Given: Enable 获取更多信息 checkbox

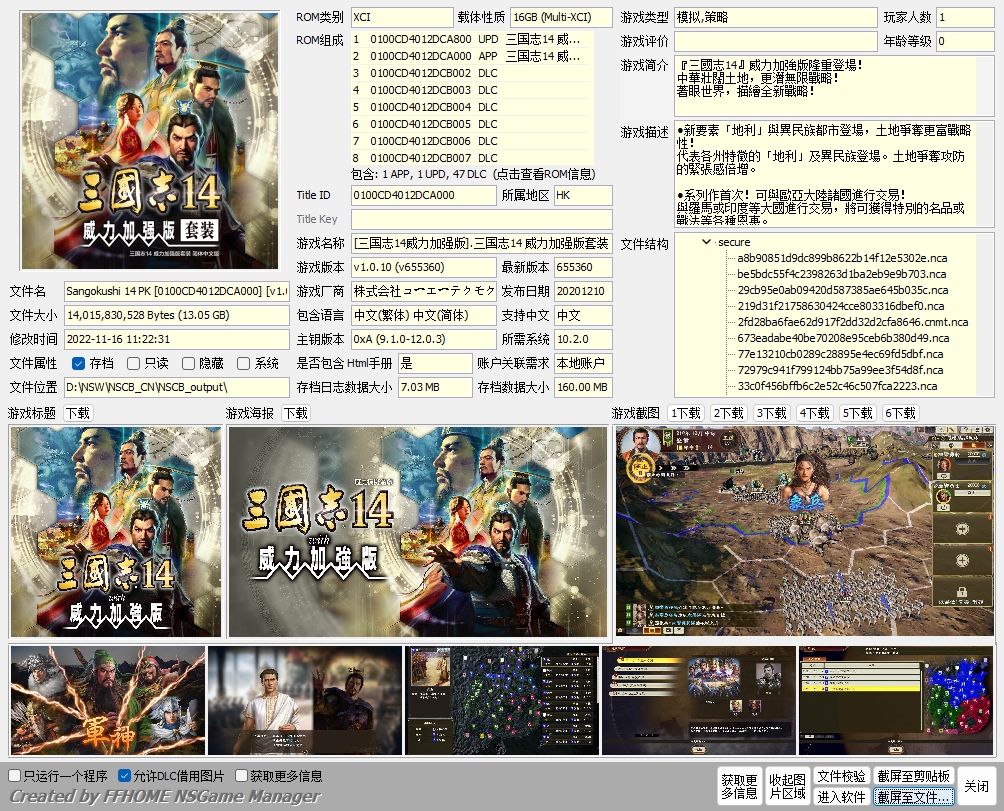Looking at the screenshot, I should click(241, 776).
